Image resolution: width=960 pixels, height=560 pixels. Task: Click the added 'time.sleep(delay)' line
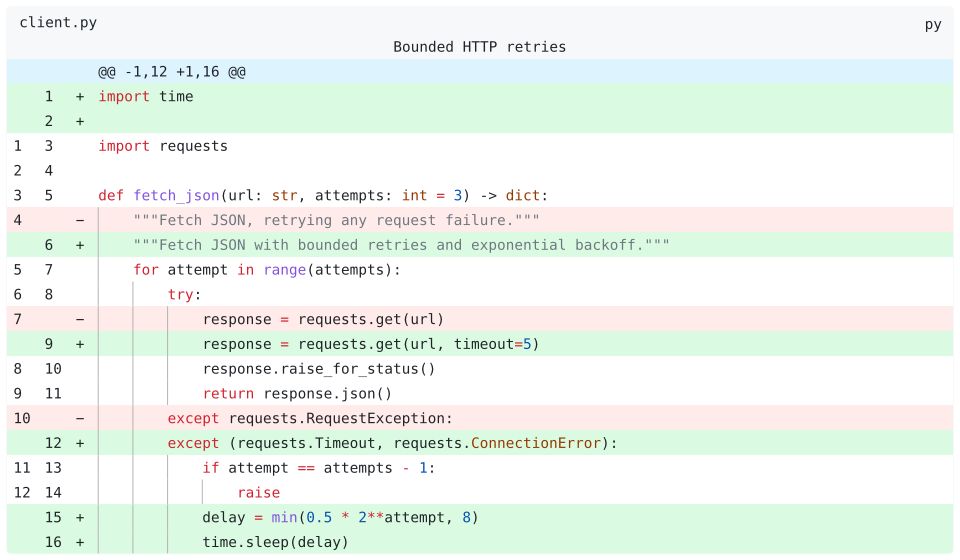tap(480, 542)
